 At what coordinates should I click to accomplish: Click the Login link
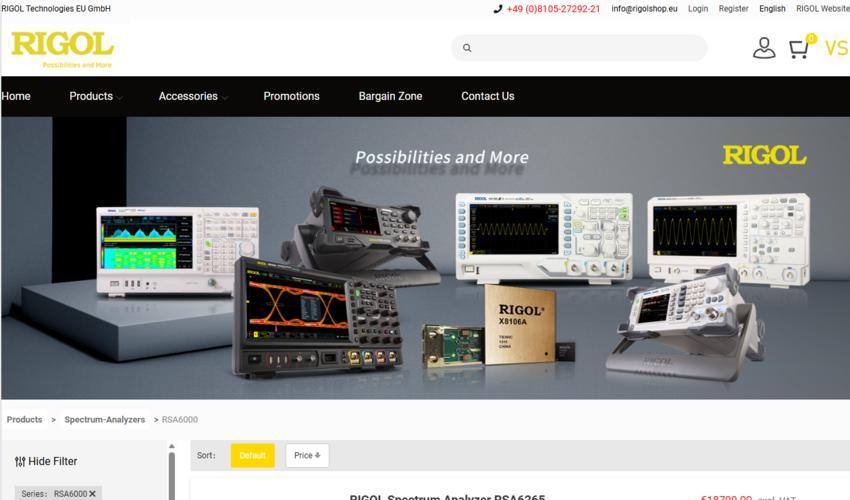coord(698,9)
